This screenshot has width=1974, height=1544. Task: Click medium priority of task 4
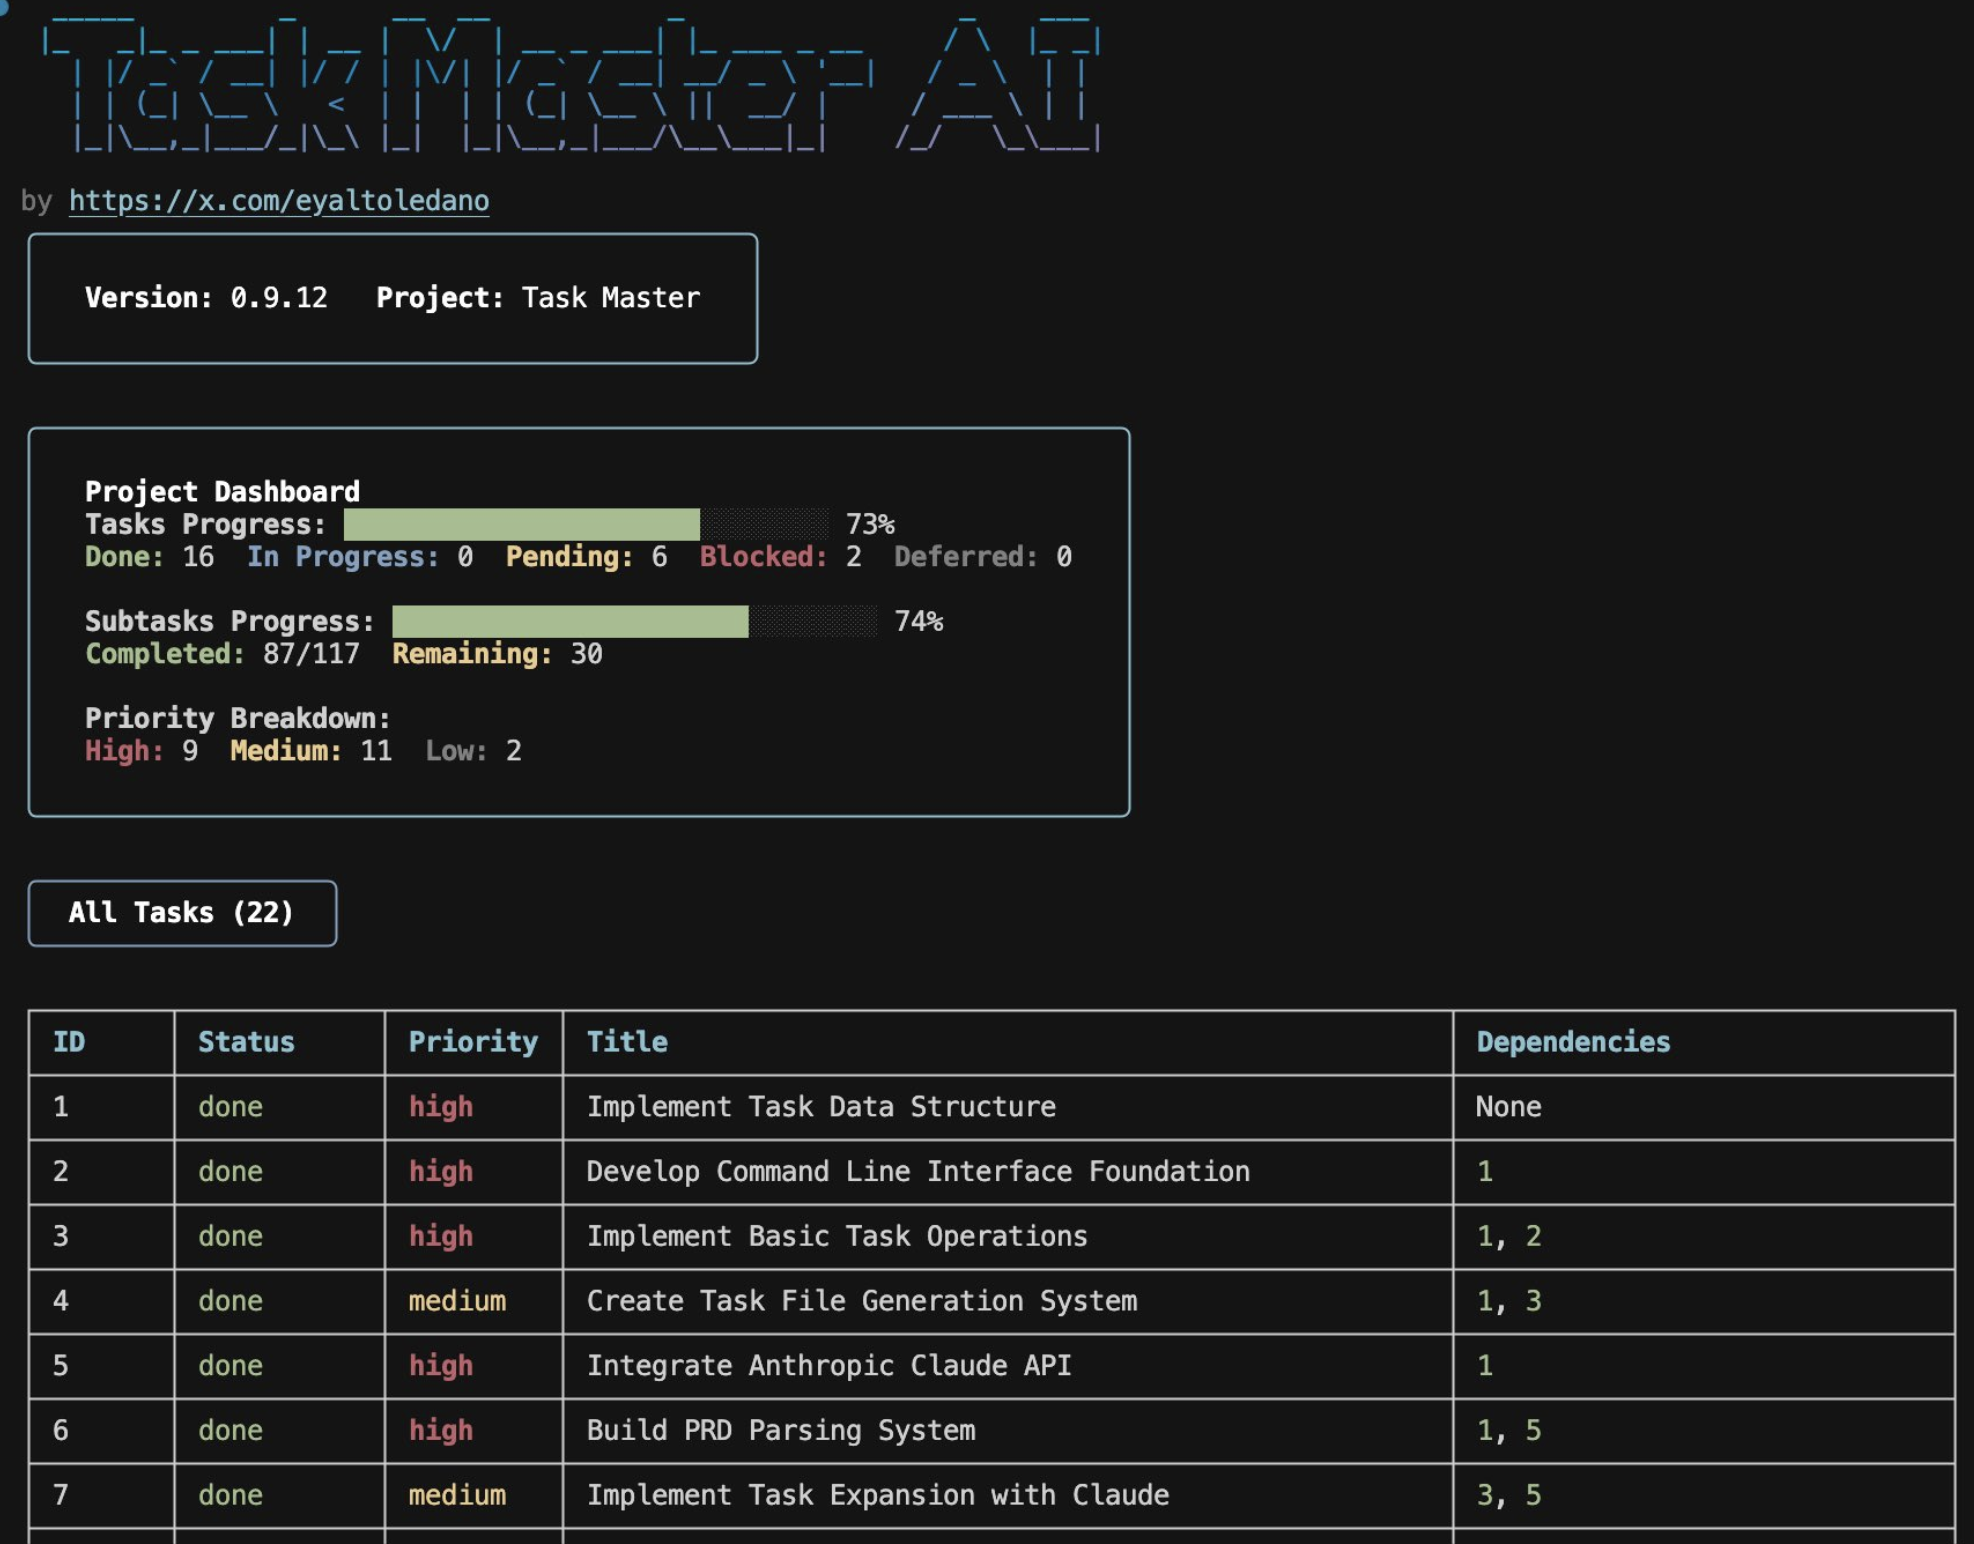(457, 1301)
